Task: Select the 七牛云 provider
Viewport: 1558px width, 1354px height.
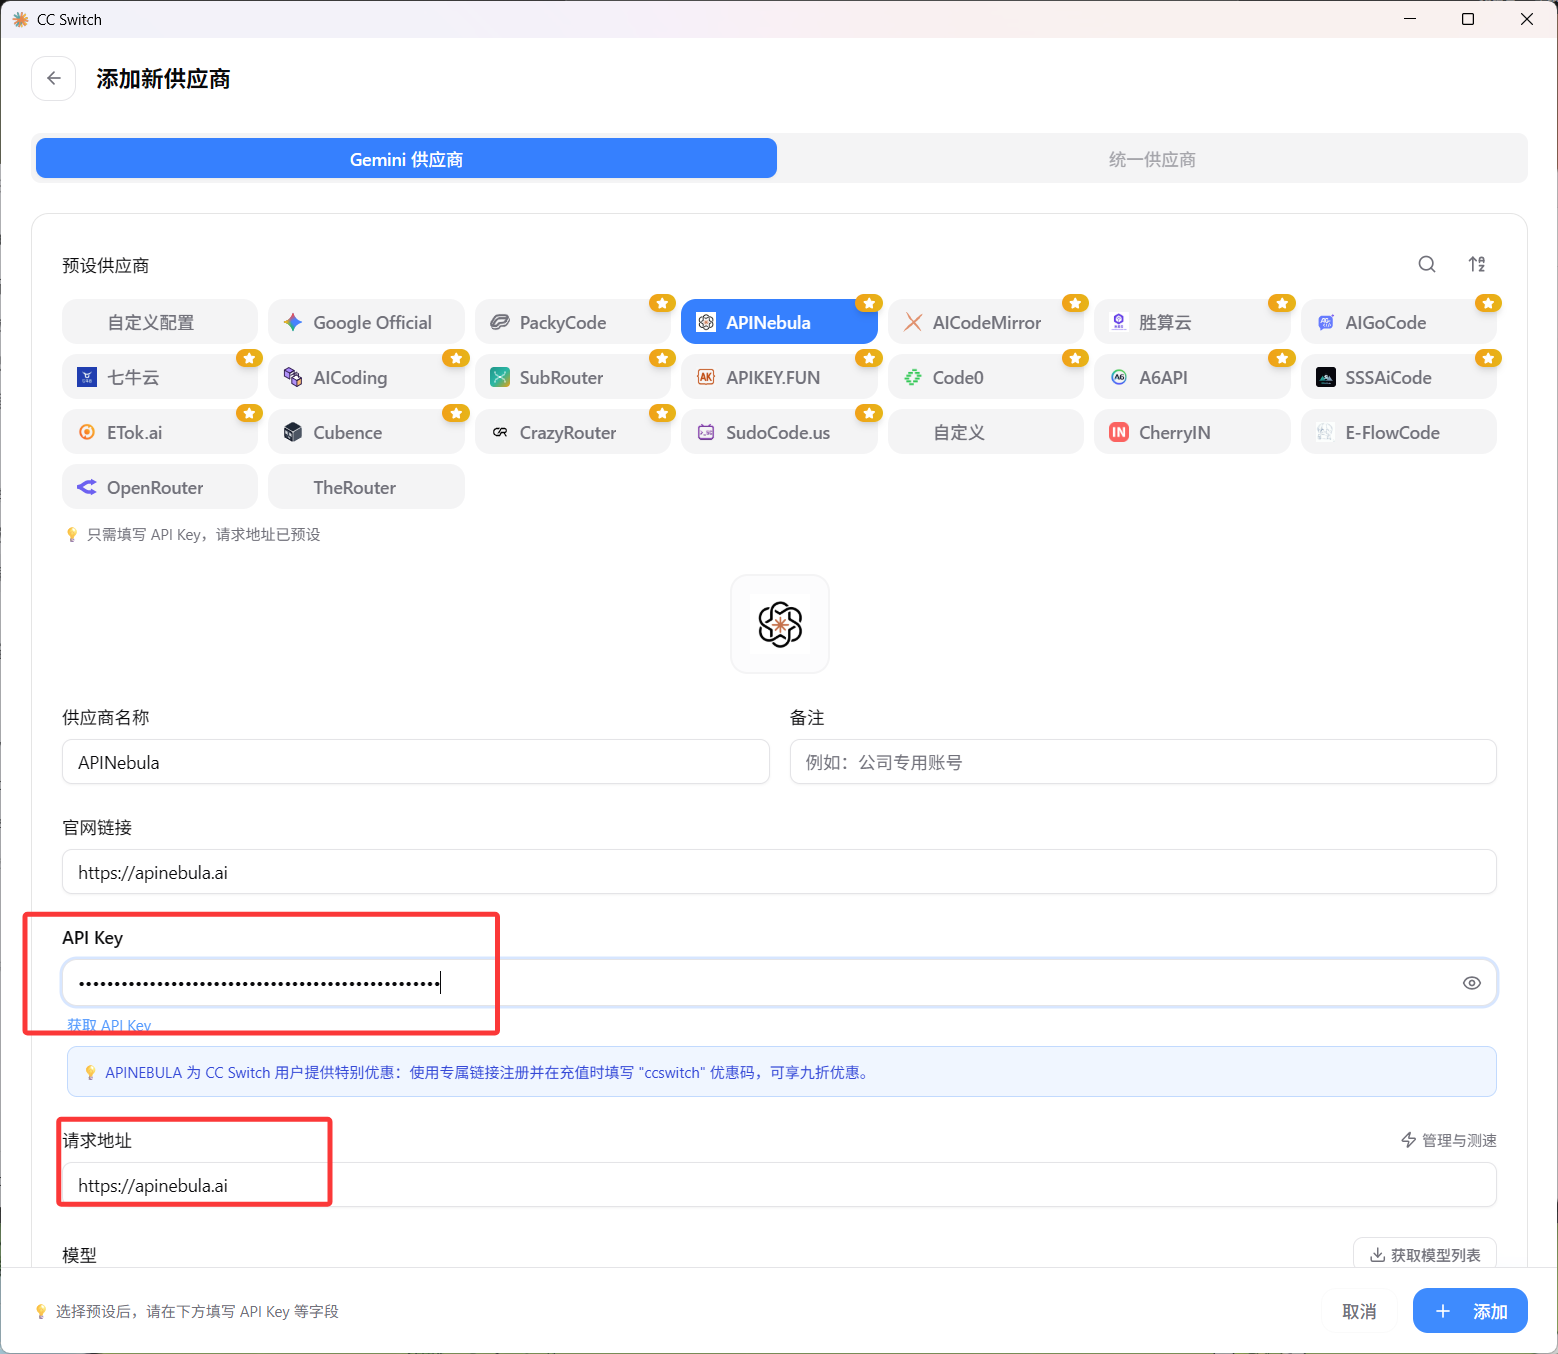Action: click(x=160, y=377)
